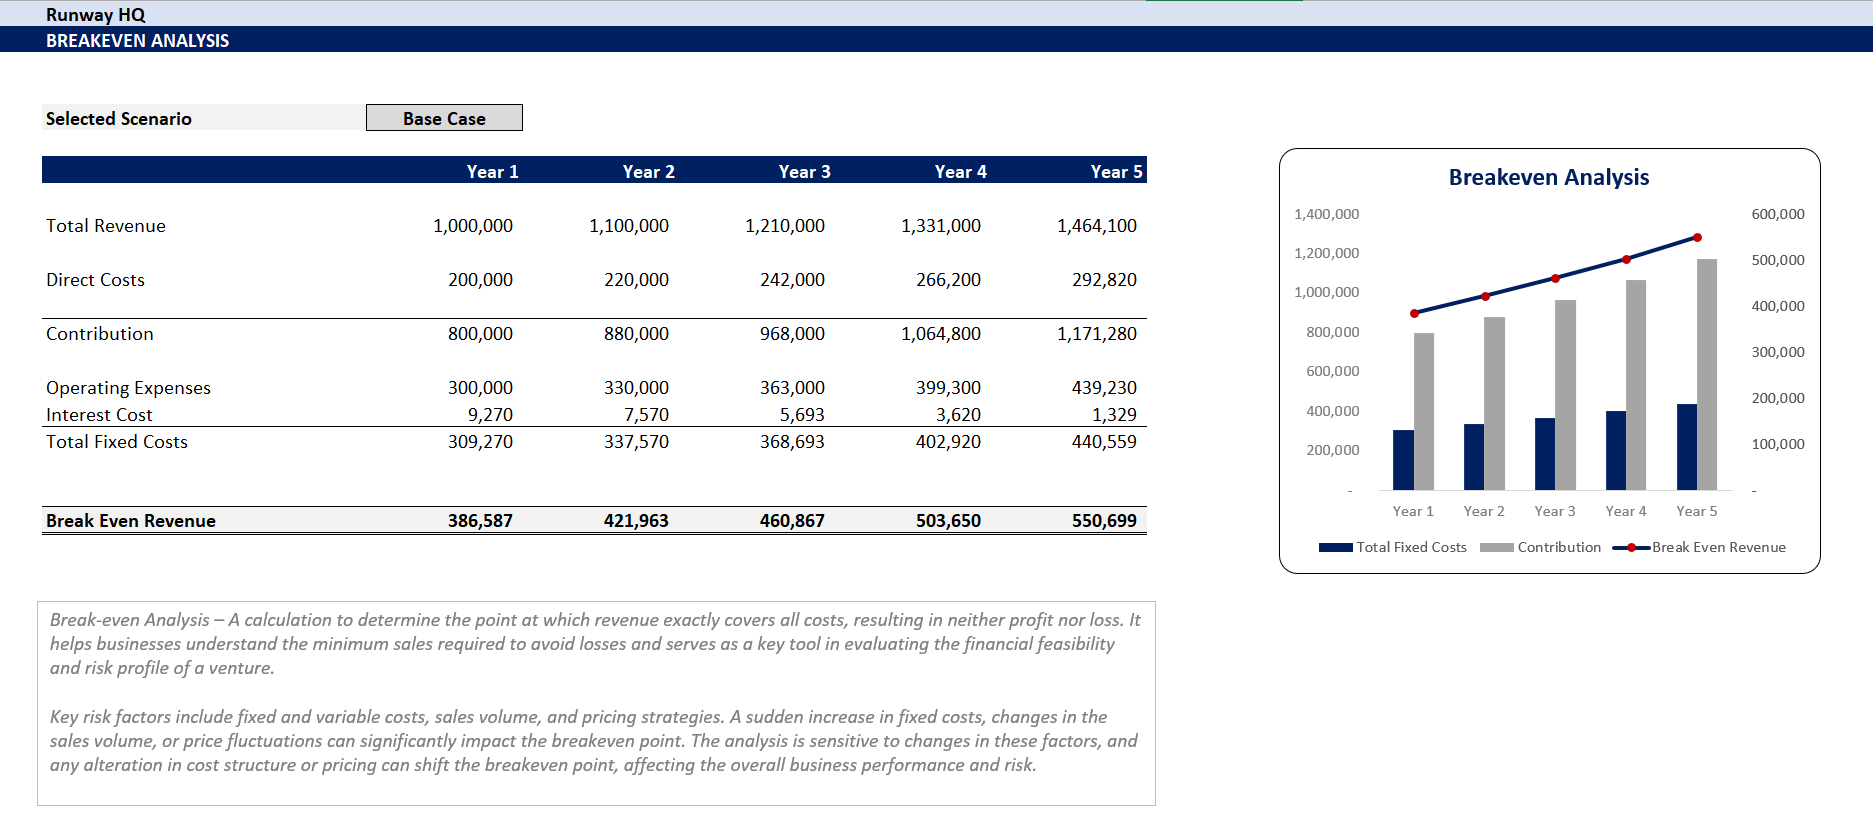The height and width of the screenshot is (829, 1873).
Task: Click the Year 5 red break-even line point
Action: pyautogui.click(x=1697, y=238)
